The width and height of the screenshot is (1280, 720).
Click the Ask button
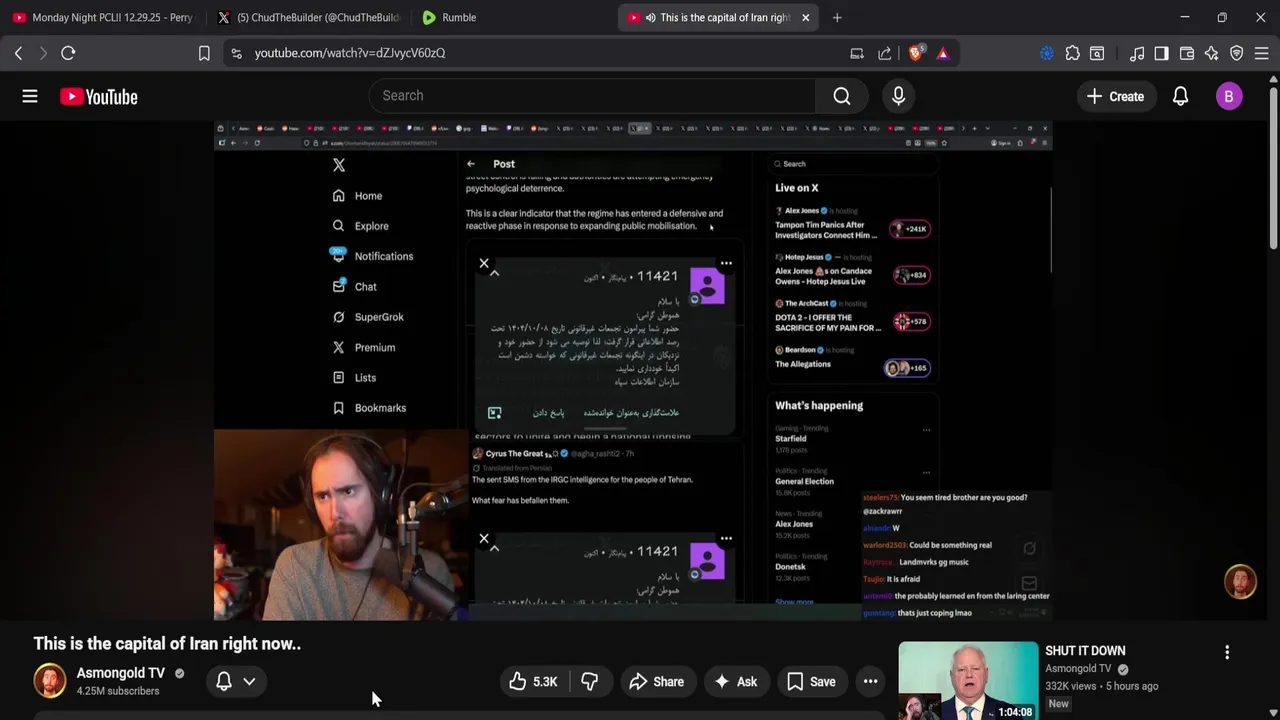pyautogui.click(x=735, y=682)
